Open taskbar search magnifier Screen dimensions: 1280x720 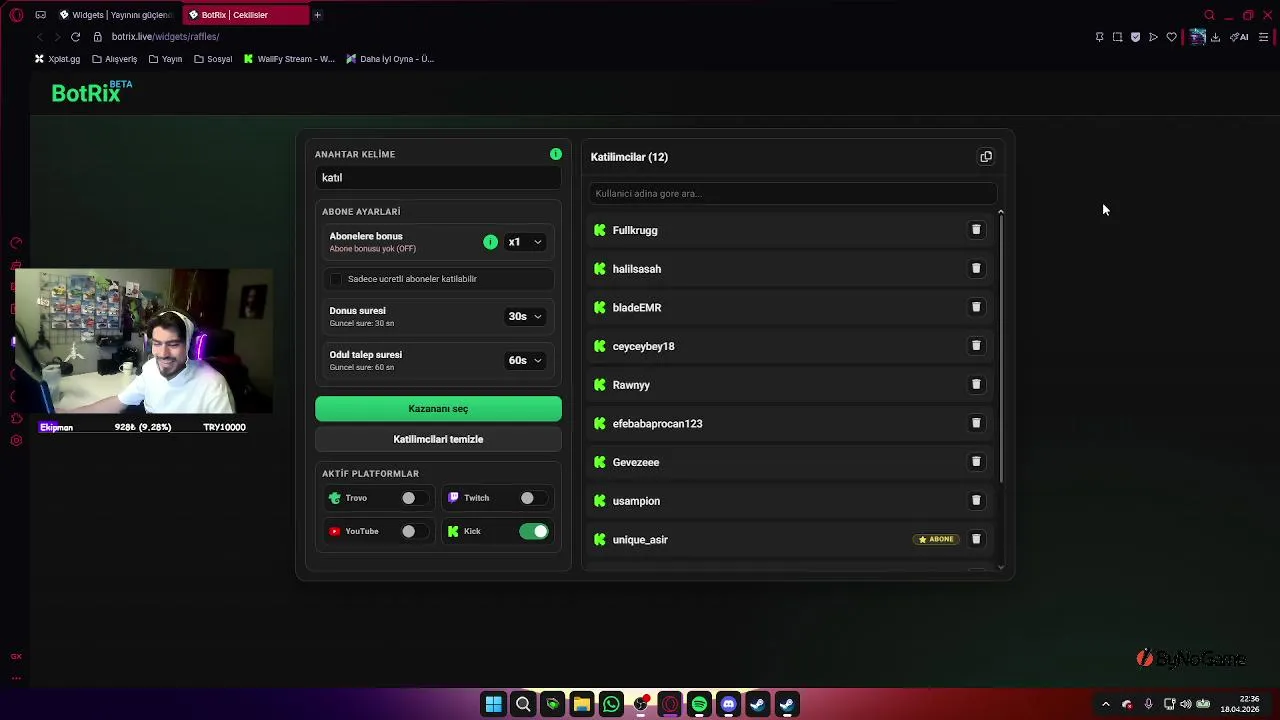pos(523,704)
